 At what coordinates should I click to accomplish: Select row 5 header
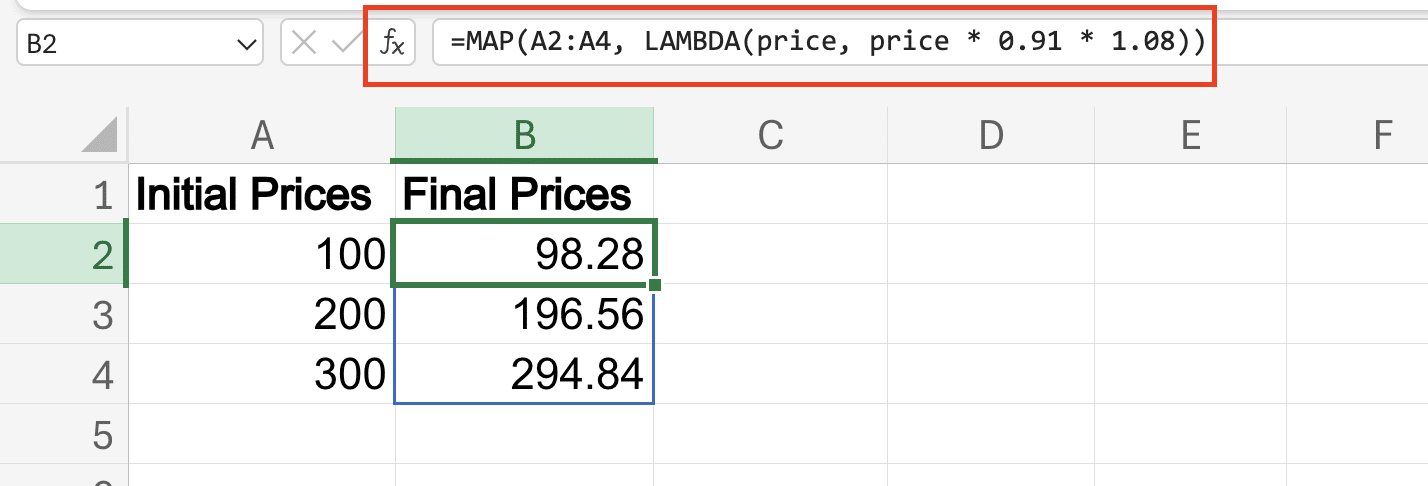pos(100,435)
